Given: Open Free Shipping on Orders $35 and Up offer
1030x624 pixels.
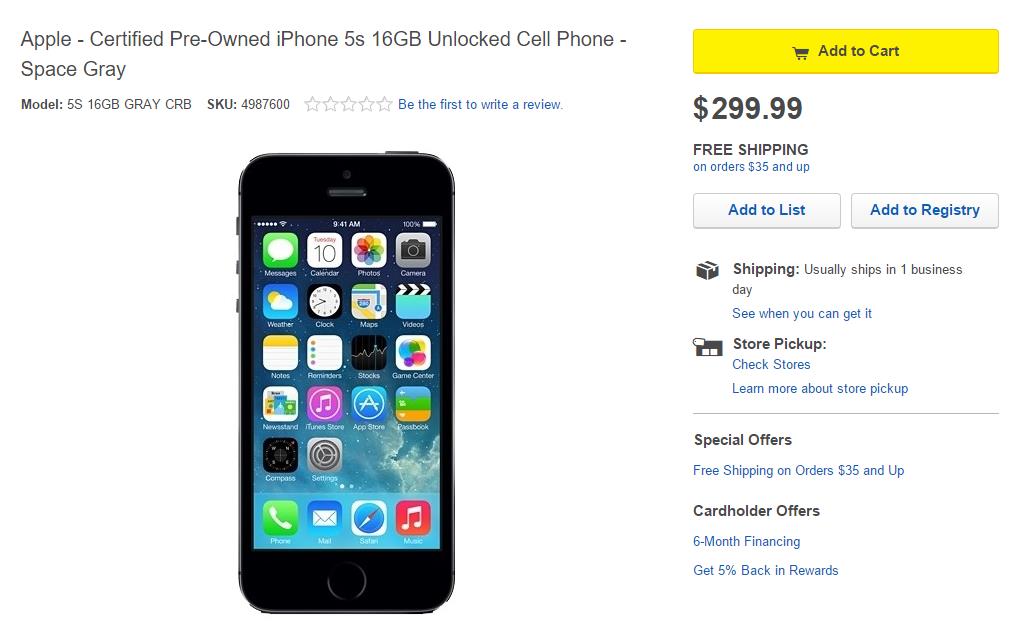Looking at the screenshot, I should pyautogui.click(x=799, y=470).
